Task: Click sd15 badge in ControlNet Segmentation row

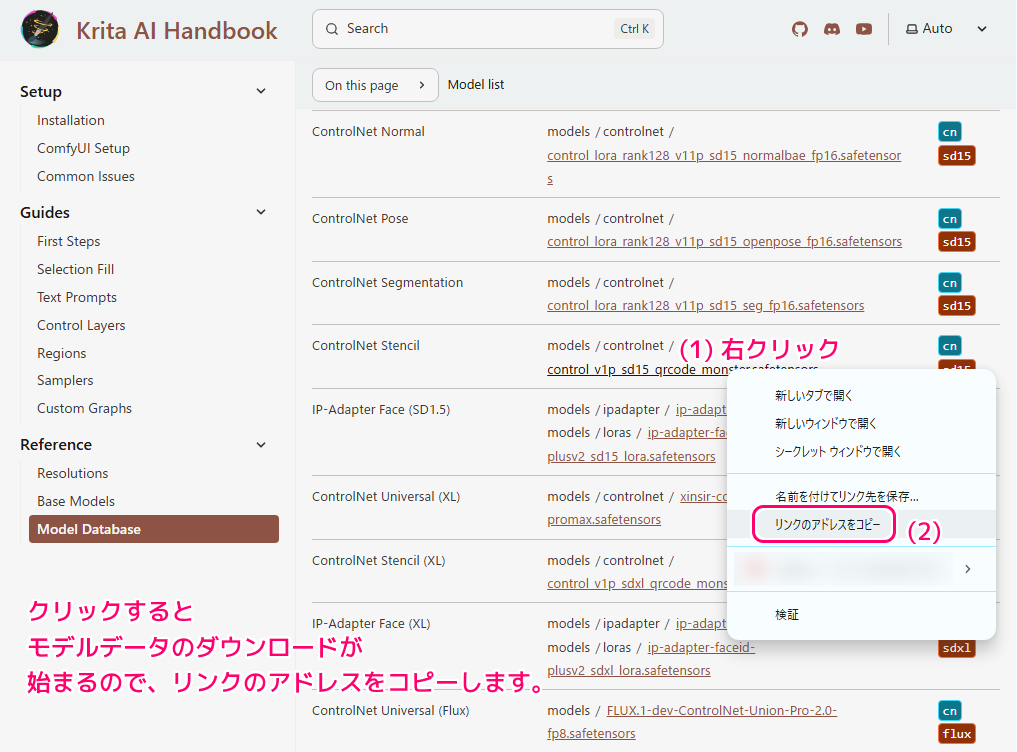Action: pos(957,306)
